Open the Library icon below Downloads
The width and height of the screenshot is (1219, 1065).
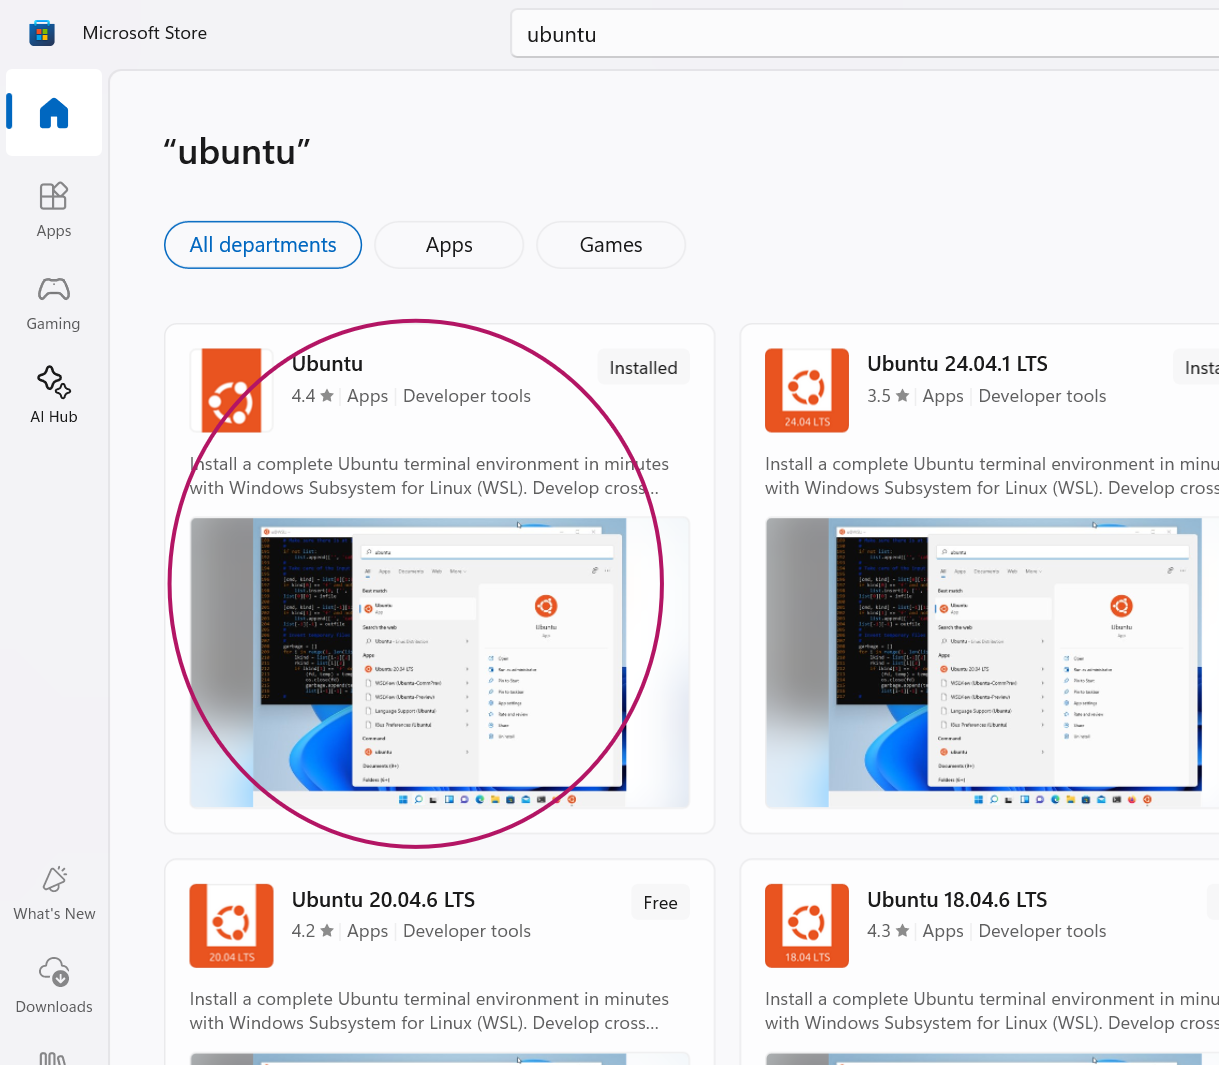coord(52,1056)
